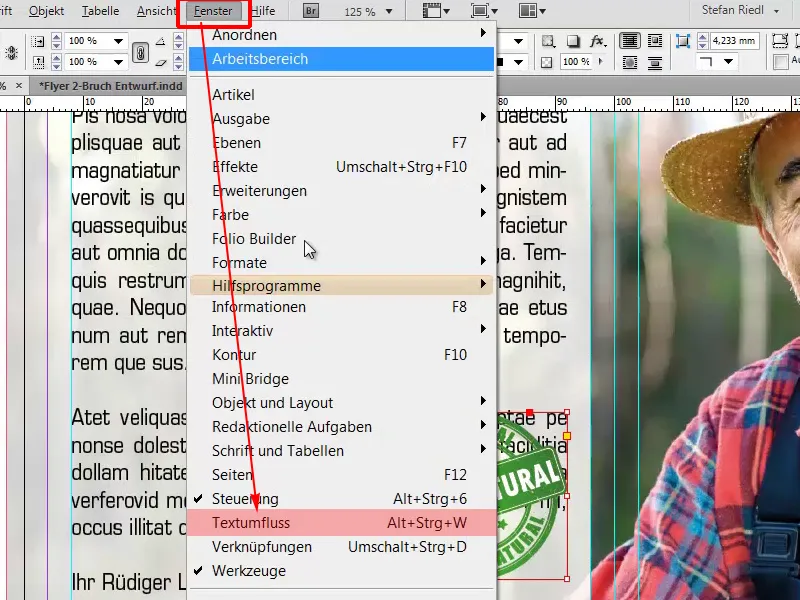
Task: Click the corner options frame icon
Action: (x=683, y=41)
